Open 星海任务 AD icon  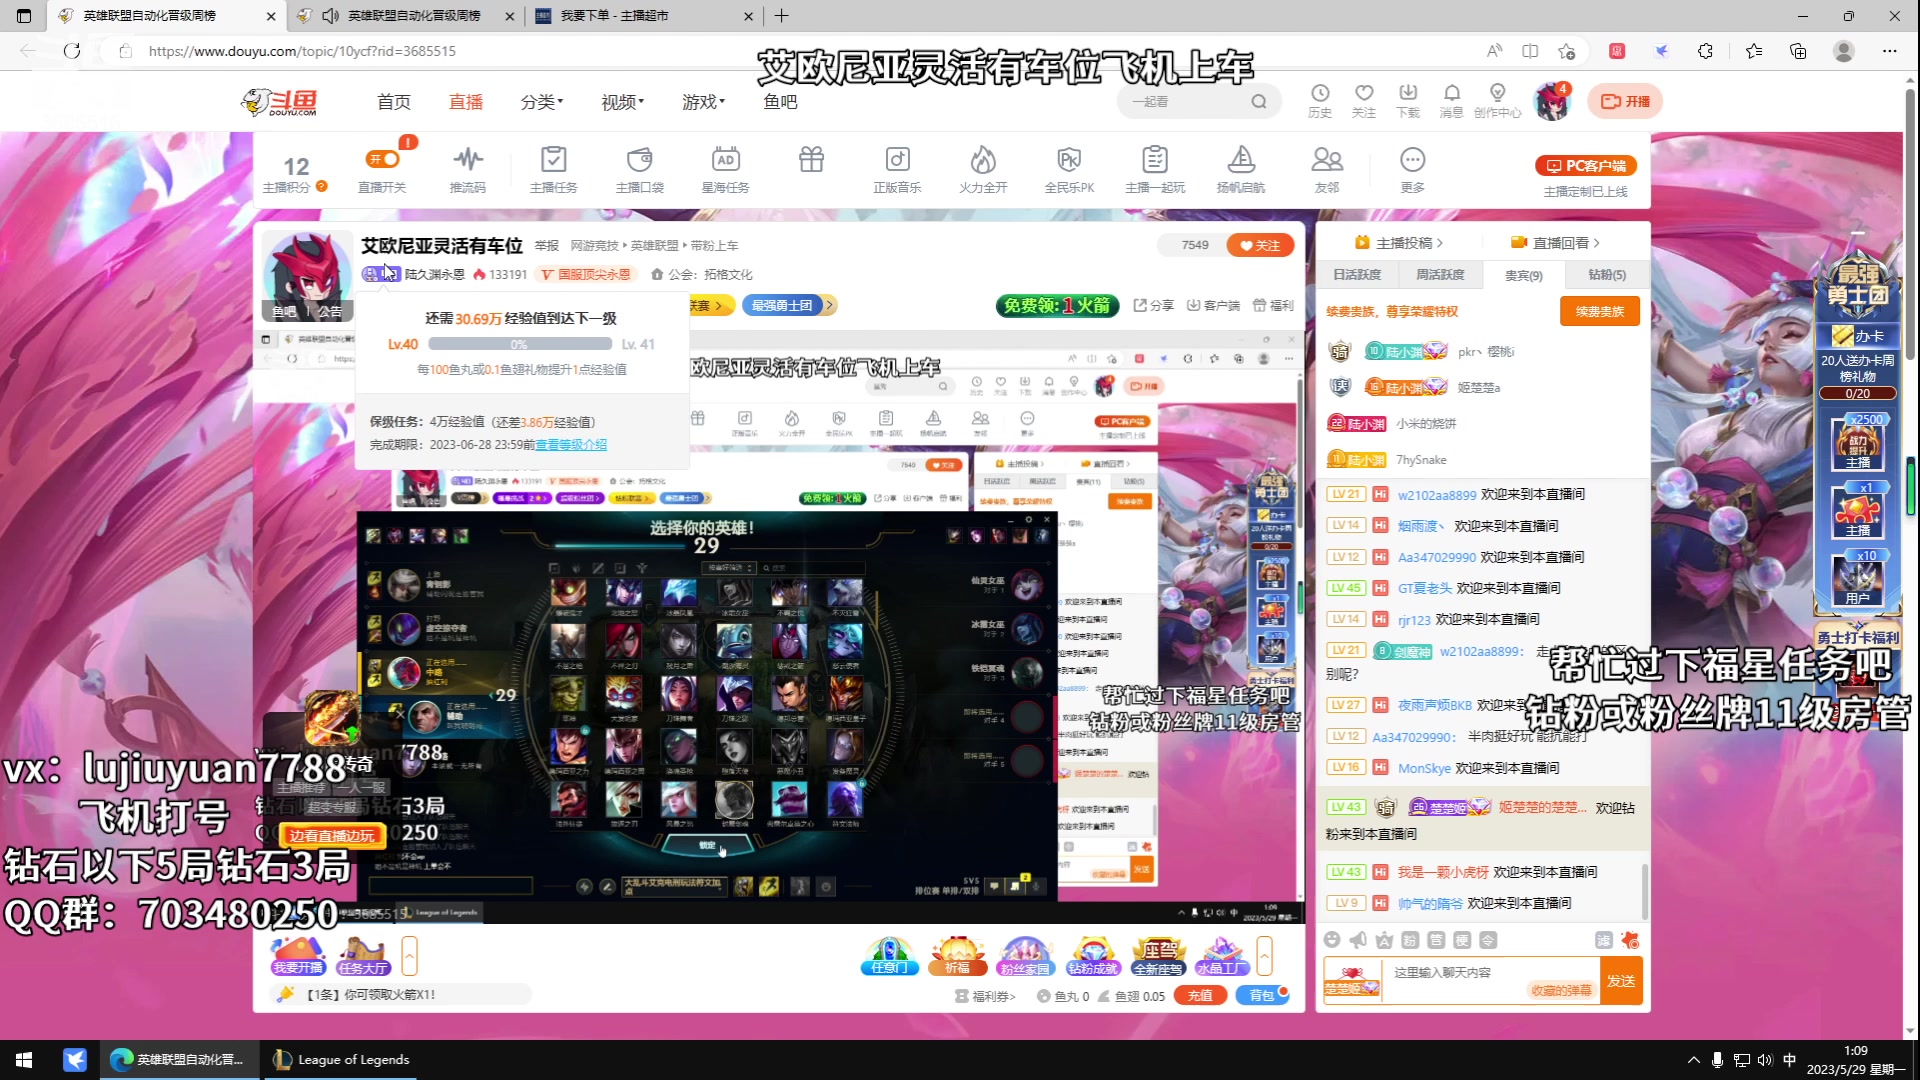[x=725, y=168]
